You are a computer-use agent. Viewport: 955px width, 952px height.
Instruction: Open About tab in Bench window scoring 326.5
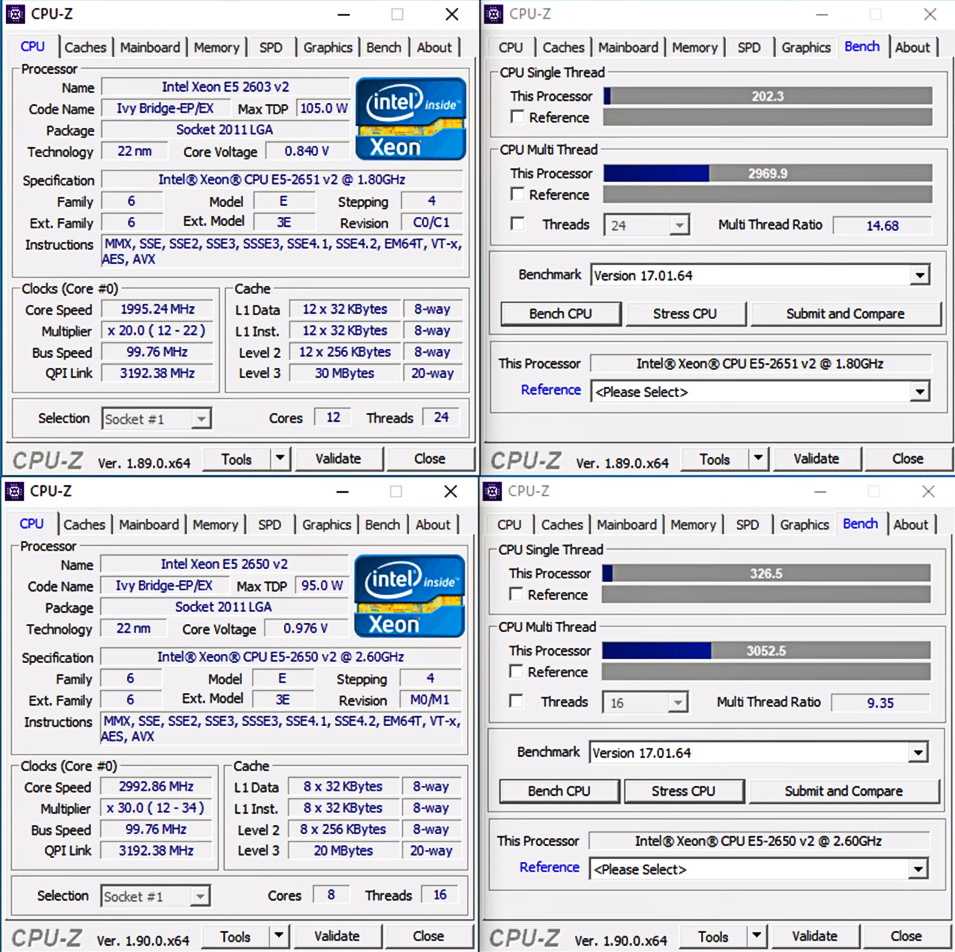point(911,524)
